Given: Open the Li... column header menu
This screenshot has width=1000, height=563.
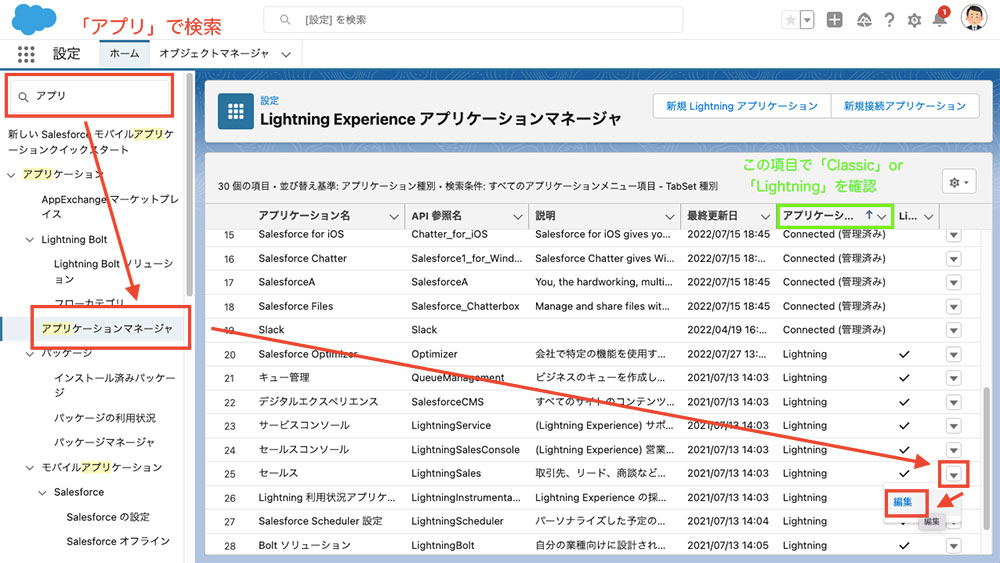Looking at the screenshot, I should click(929, 217).
